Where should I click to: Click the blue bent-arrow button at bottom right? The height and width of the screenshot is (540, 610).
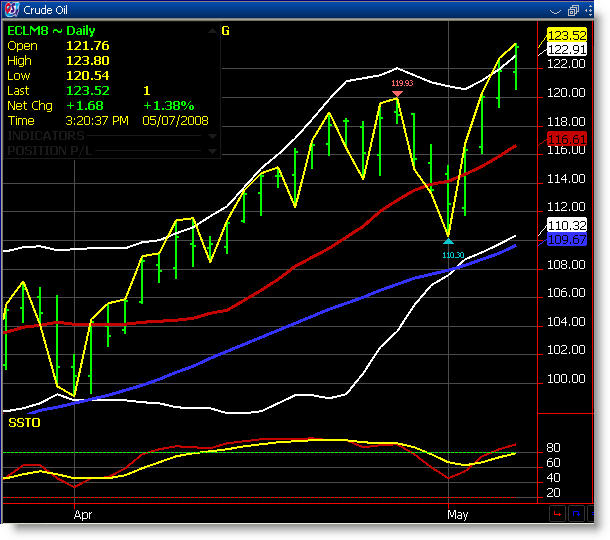[576, 514]
